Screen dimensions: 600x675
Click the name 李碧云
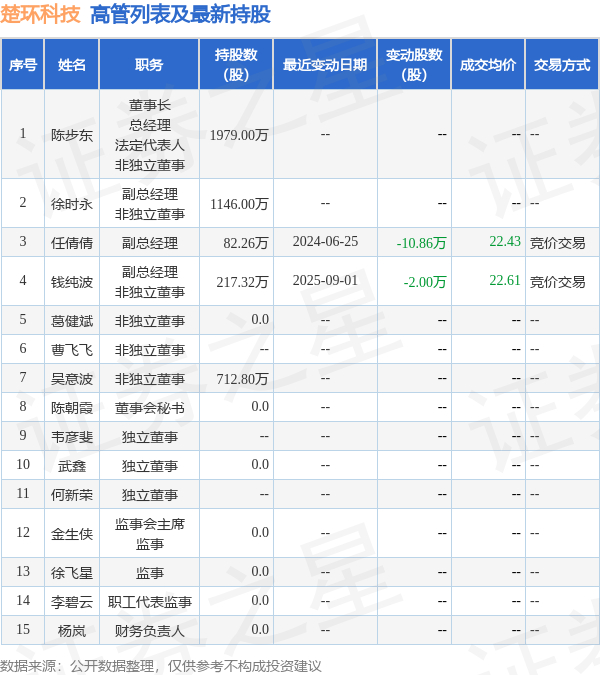(x=72, y=602)
